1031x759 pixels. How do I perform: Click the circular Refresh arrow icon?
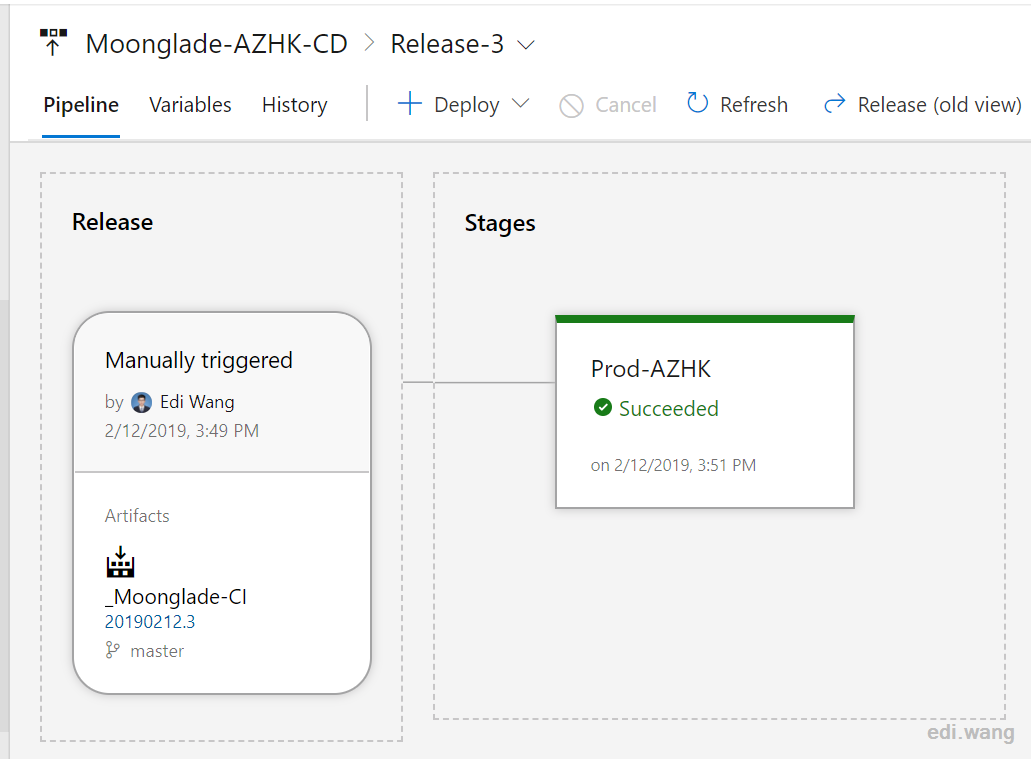click(x=697, y=103)
